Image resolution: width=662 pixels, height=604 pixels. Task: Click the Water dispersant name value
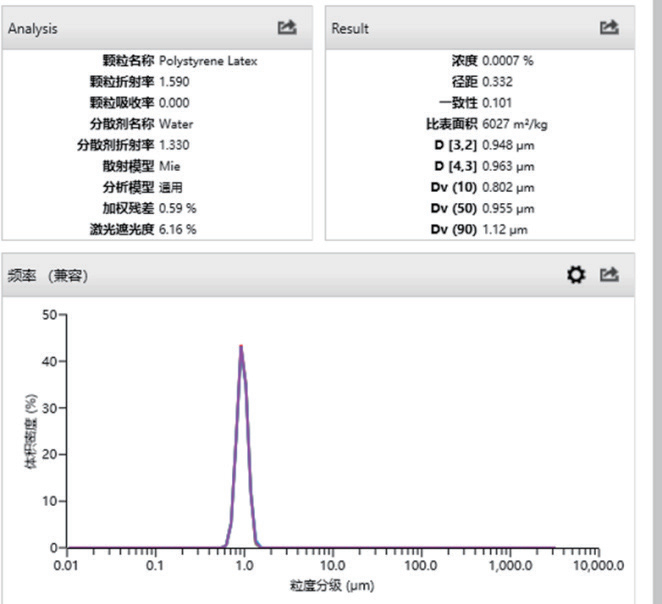[176, 124]
